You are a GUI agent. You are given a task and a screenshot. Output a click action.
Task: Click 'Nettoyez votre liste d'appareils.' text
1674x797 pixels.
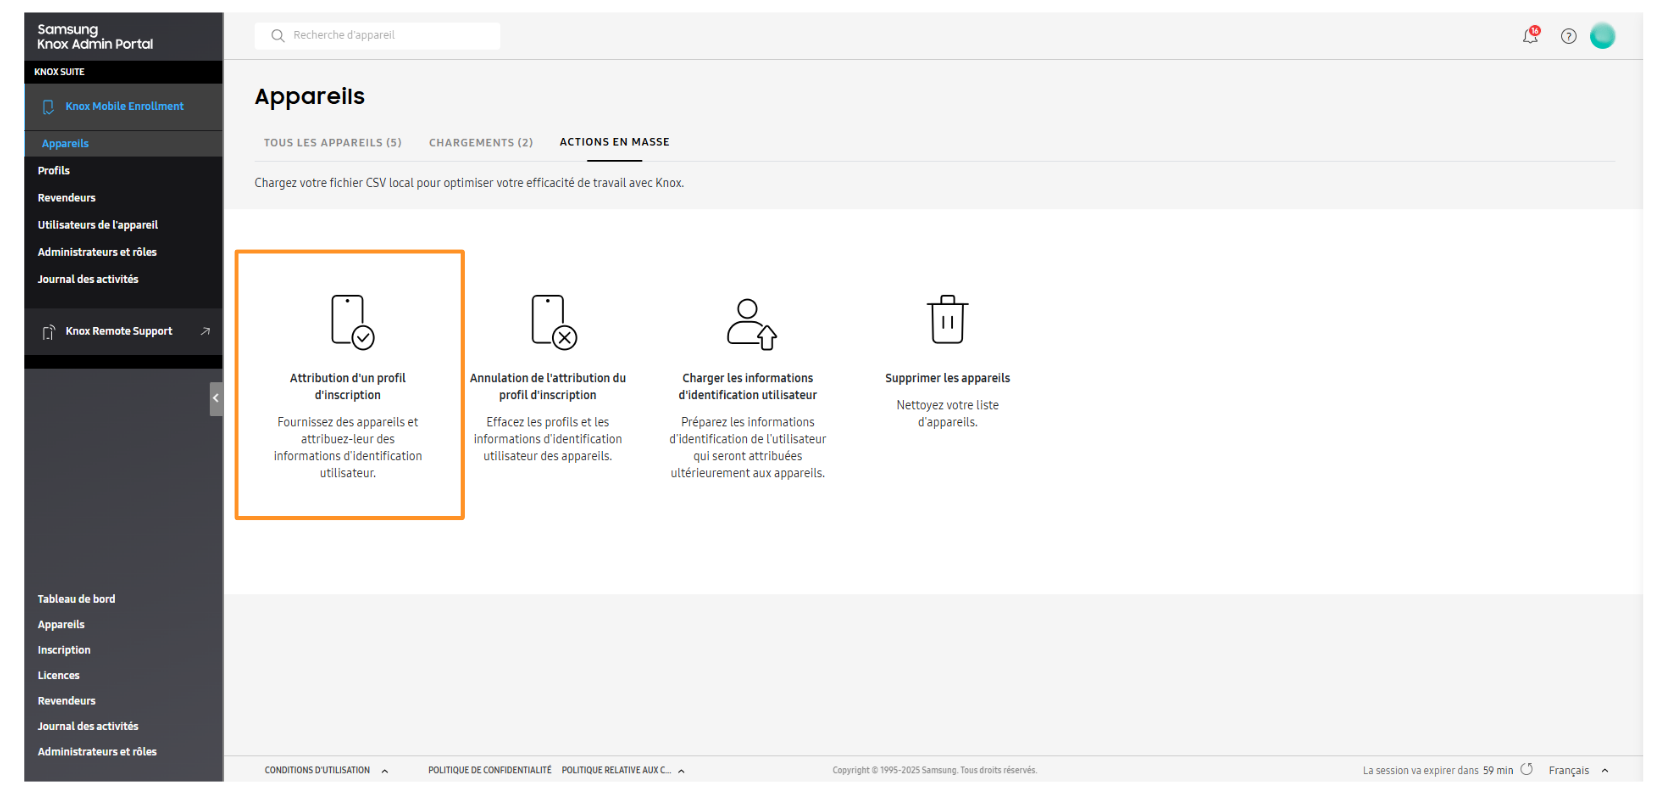click(948, 414)
